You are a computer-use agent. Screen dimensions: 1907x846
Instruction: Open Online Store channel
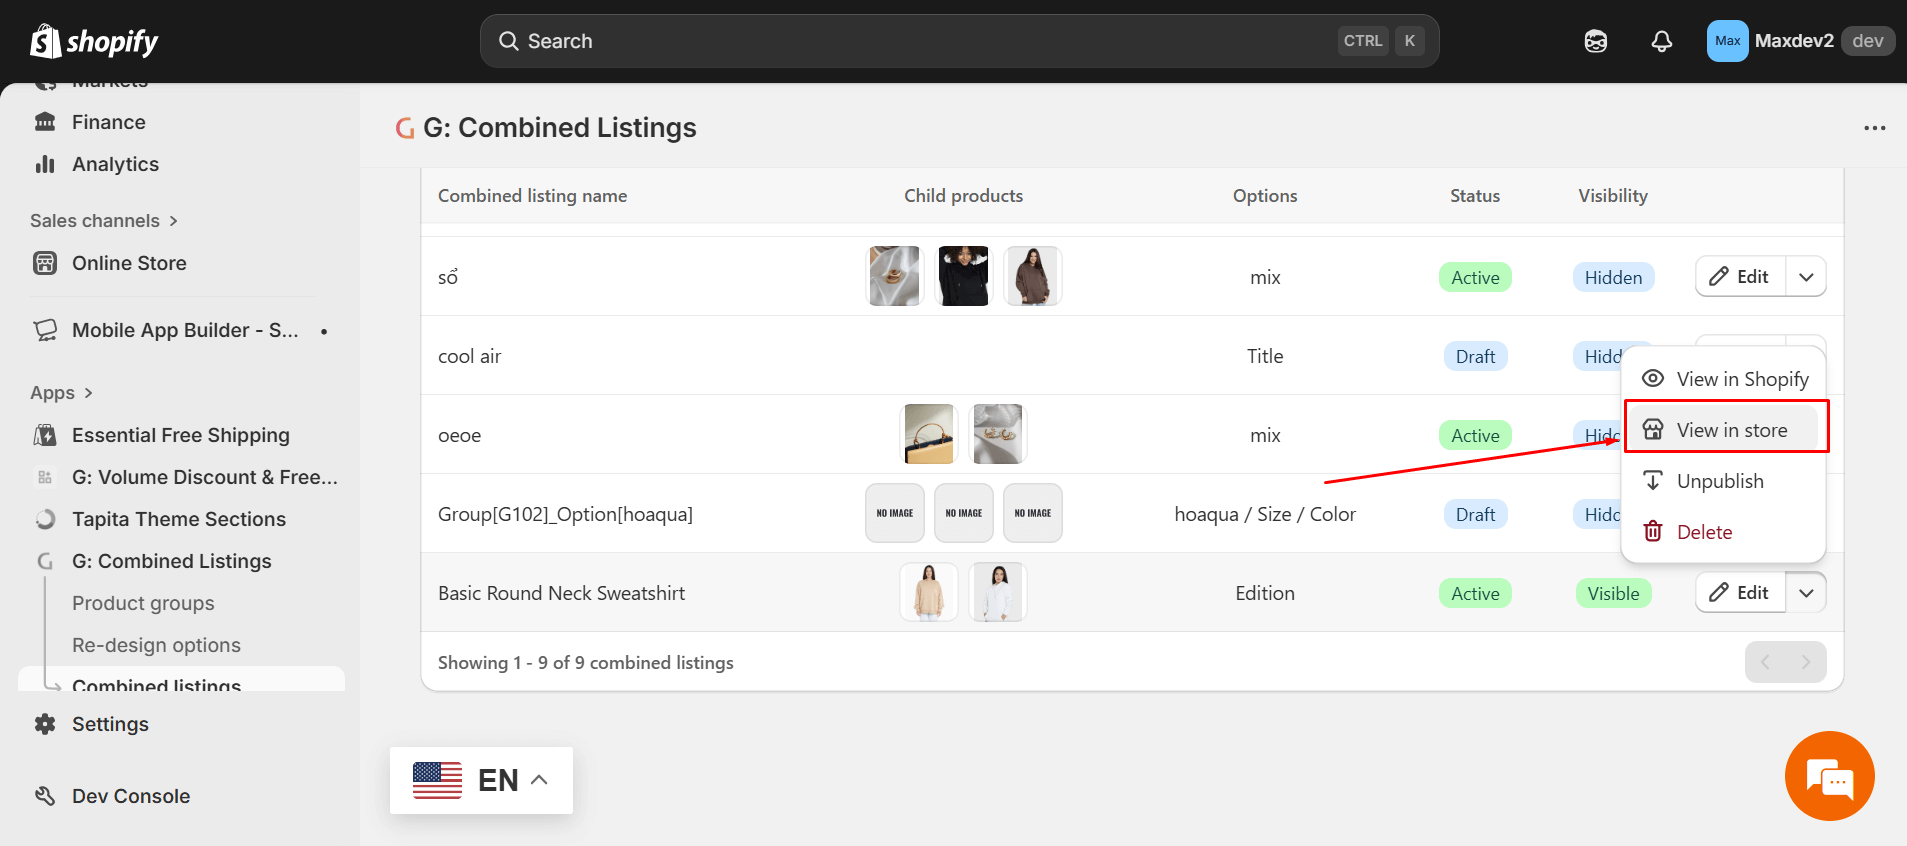129,263
